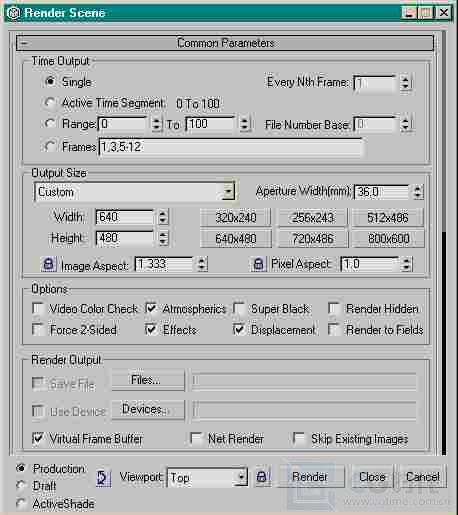
Task: Click the Render Scene title bar app icon
Action: coord(13,13)
